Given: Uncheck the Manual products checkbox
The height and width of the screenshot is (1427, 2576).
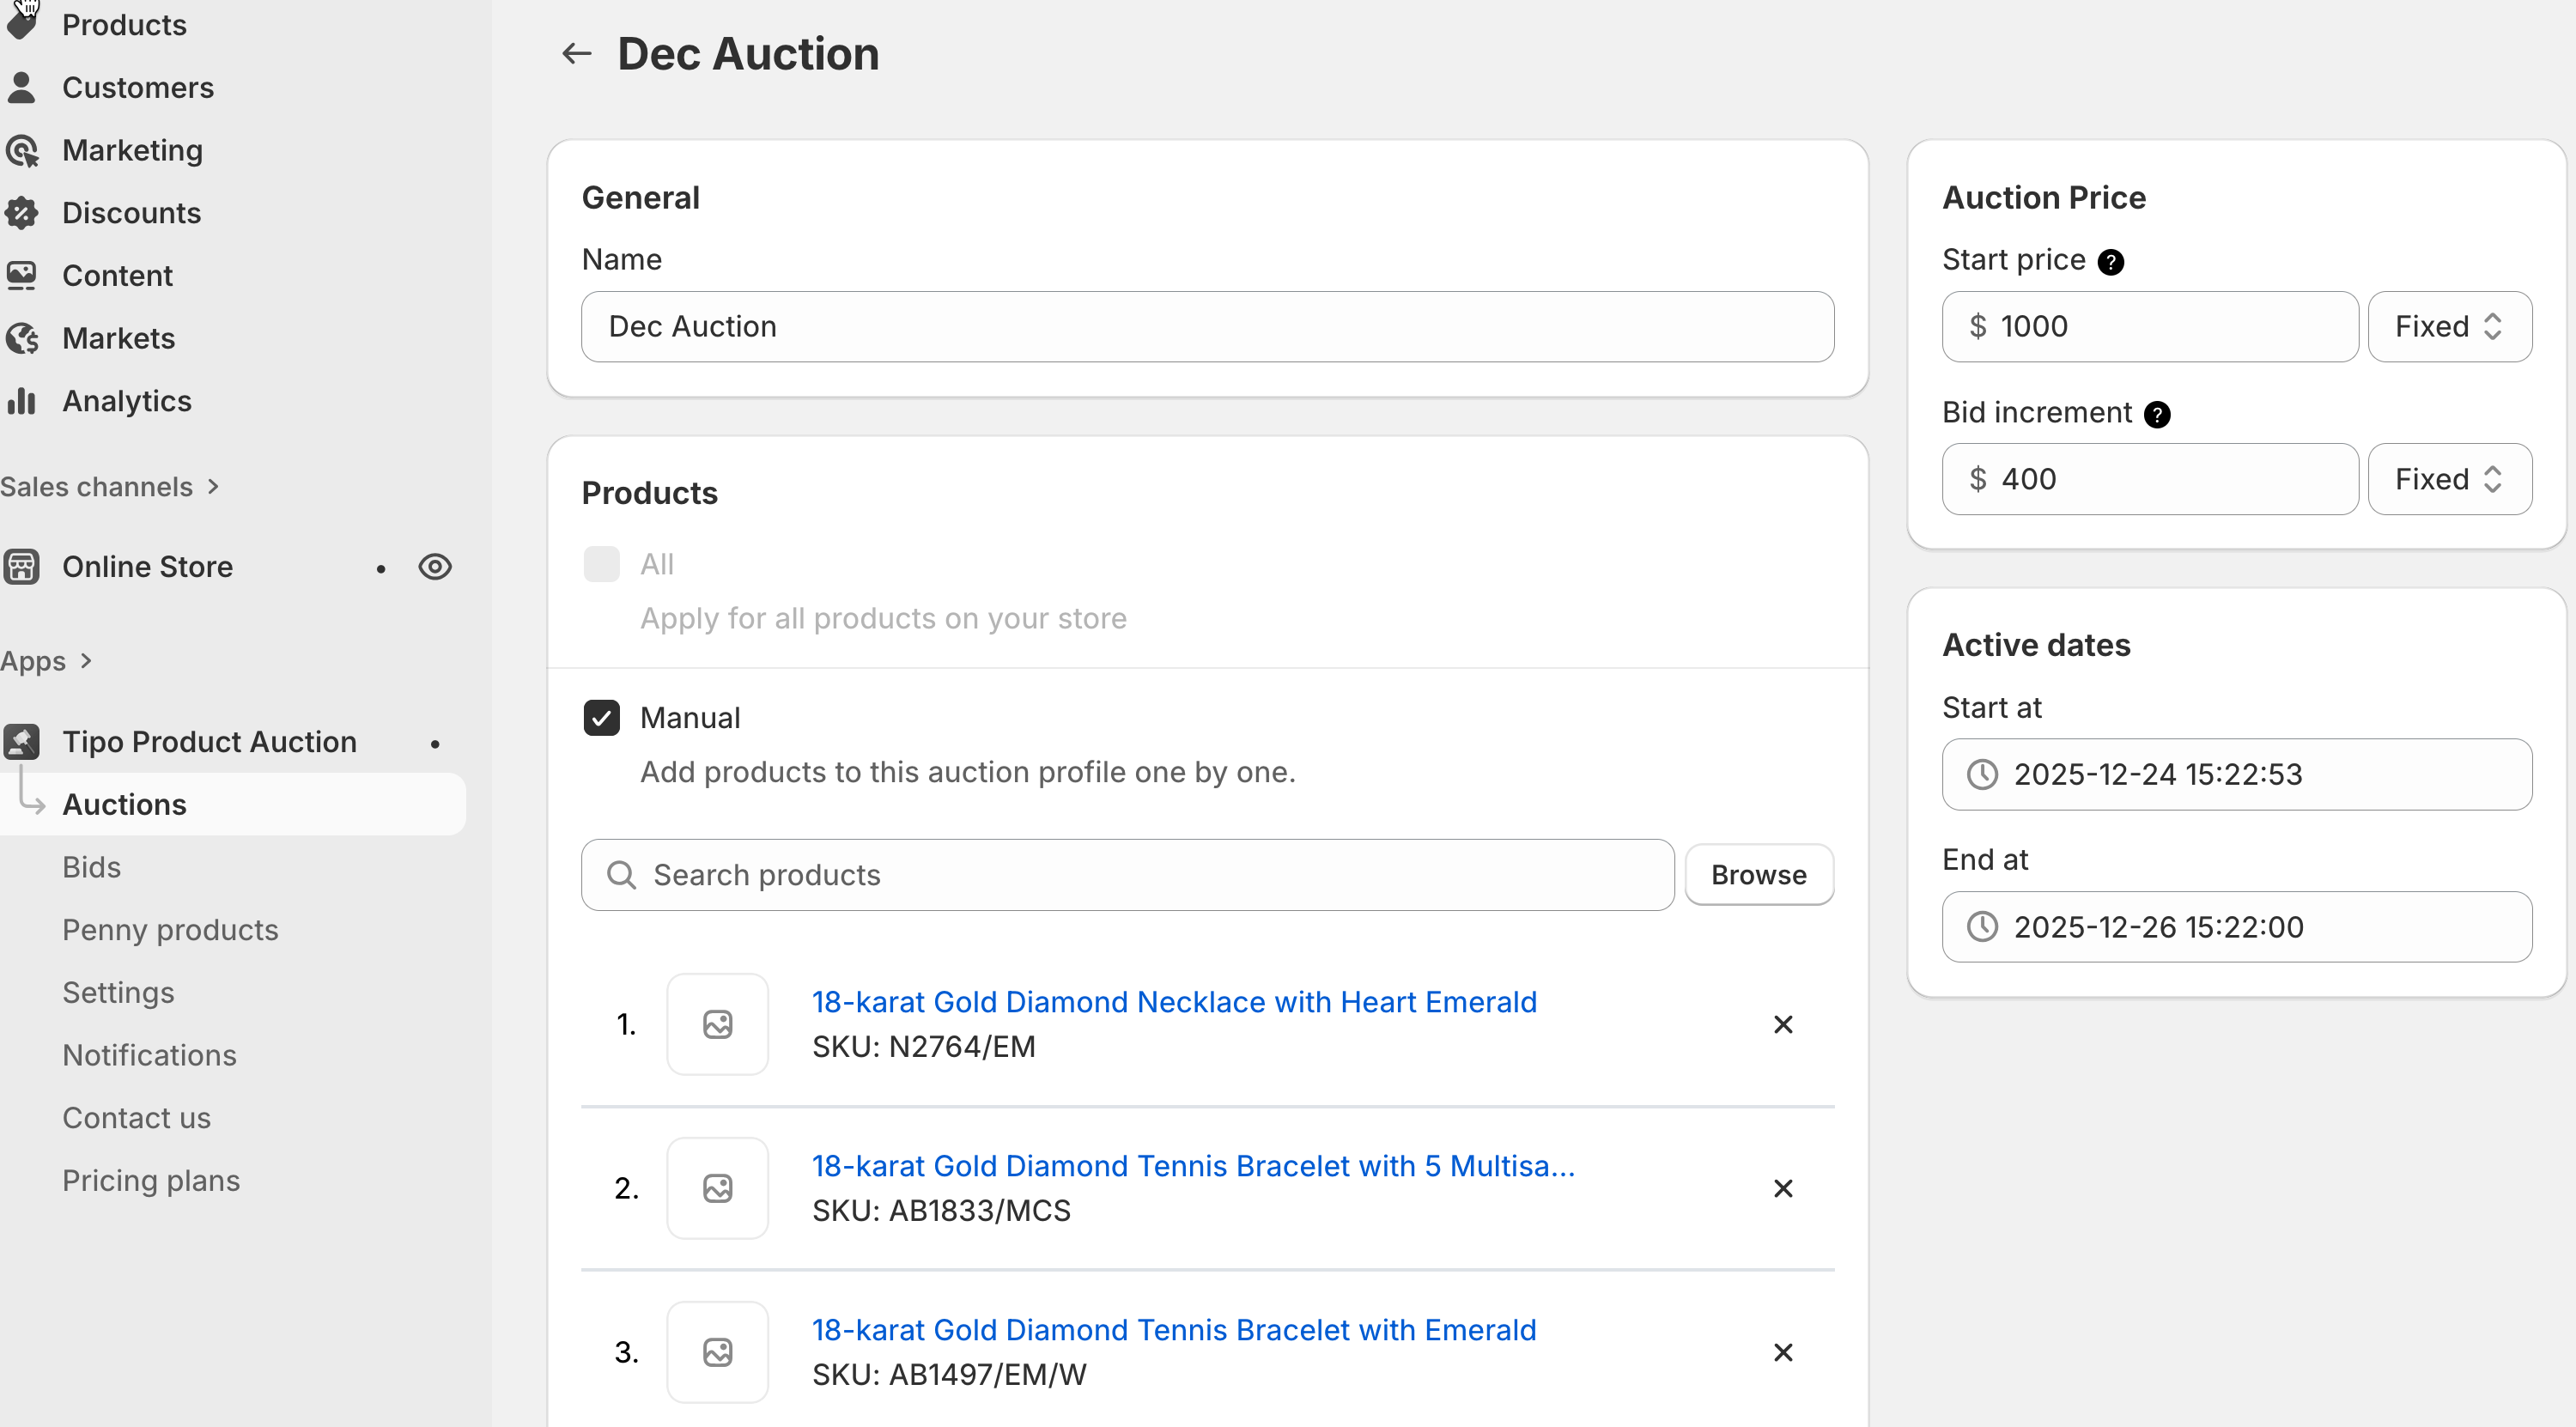Looking at the screenshot, I should [601, 718].
